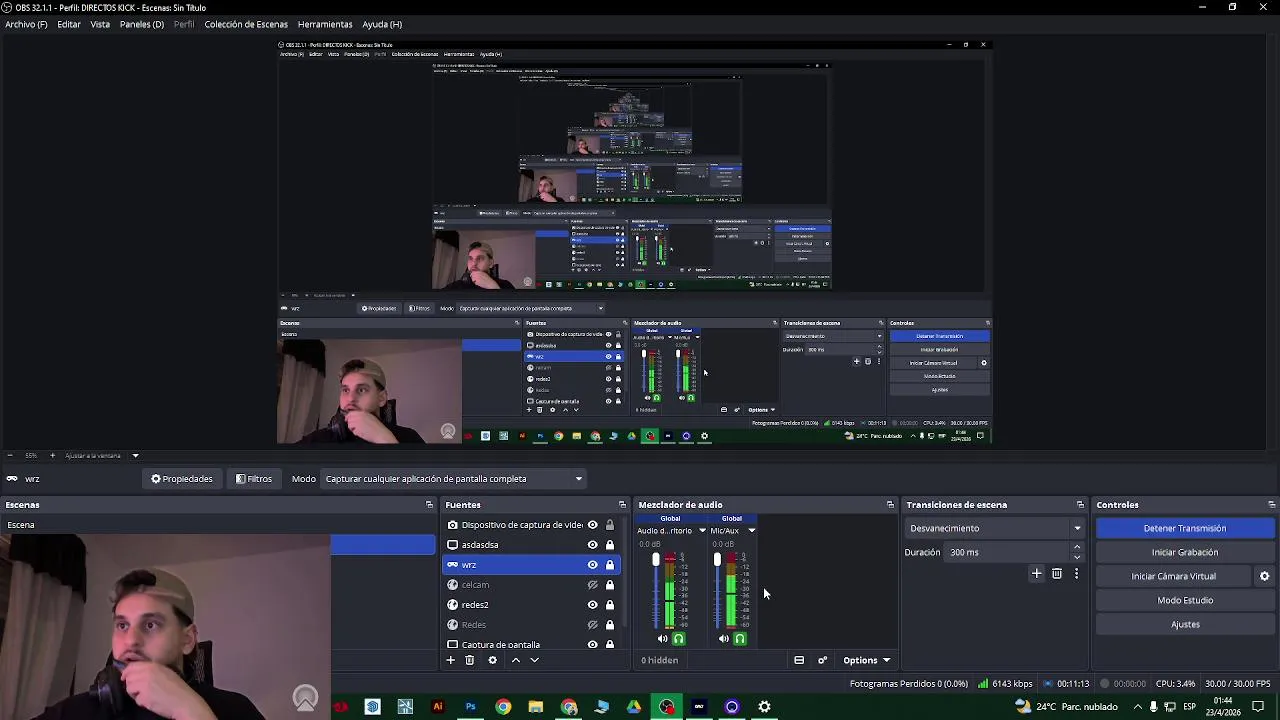Open Desvanecimiento transition dropdown
Screen dimensions: 1280x720
pos(995,528)
